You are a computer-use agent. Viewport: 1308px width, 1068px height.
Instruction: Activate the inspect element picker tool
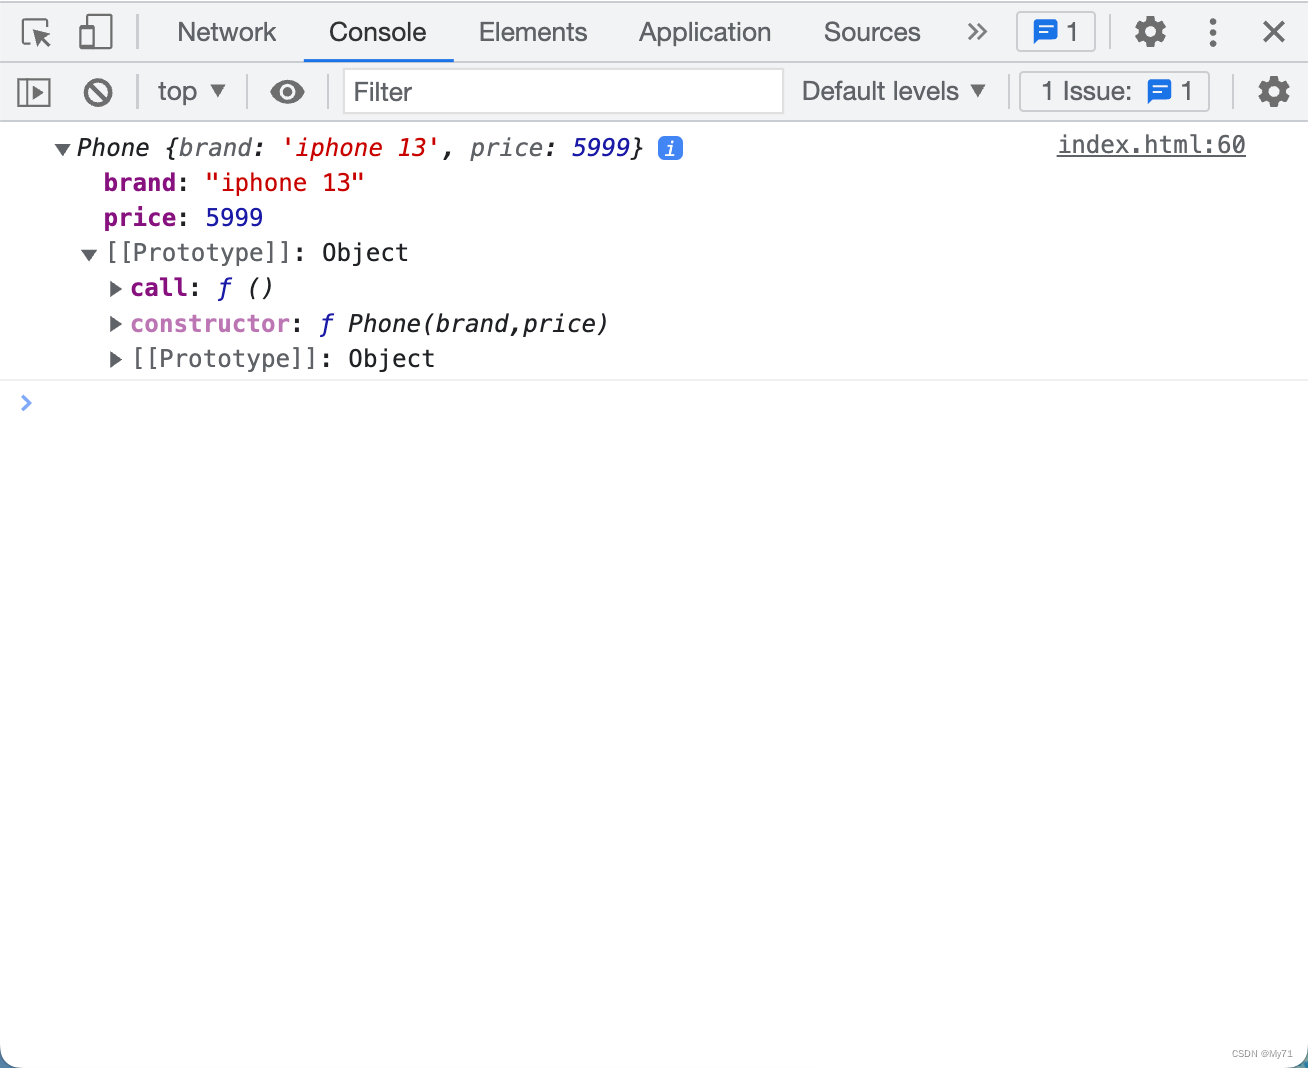[37, 33]
